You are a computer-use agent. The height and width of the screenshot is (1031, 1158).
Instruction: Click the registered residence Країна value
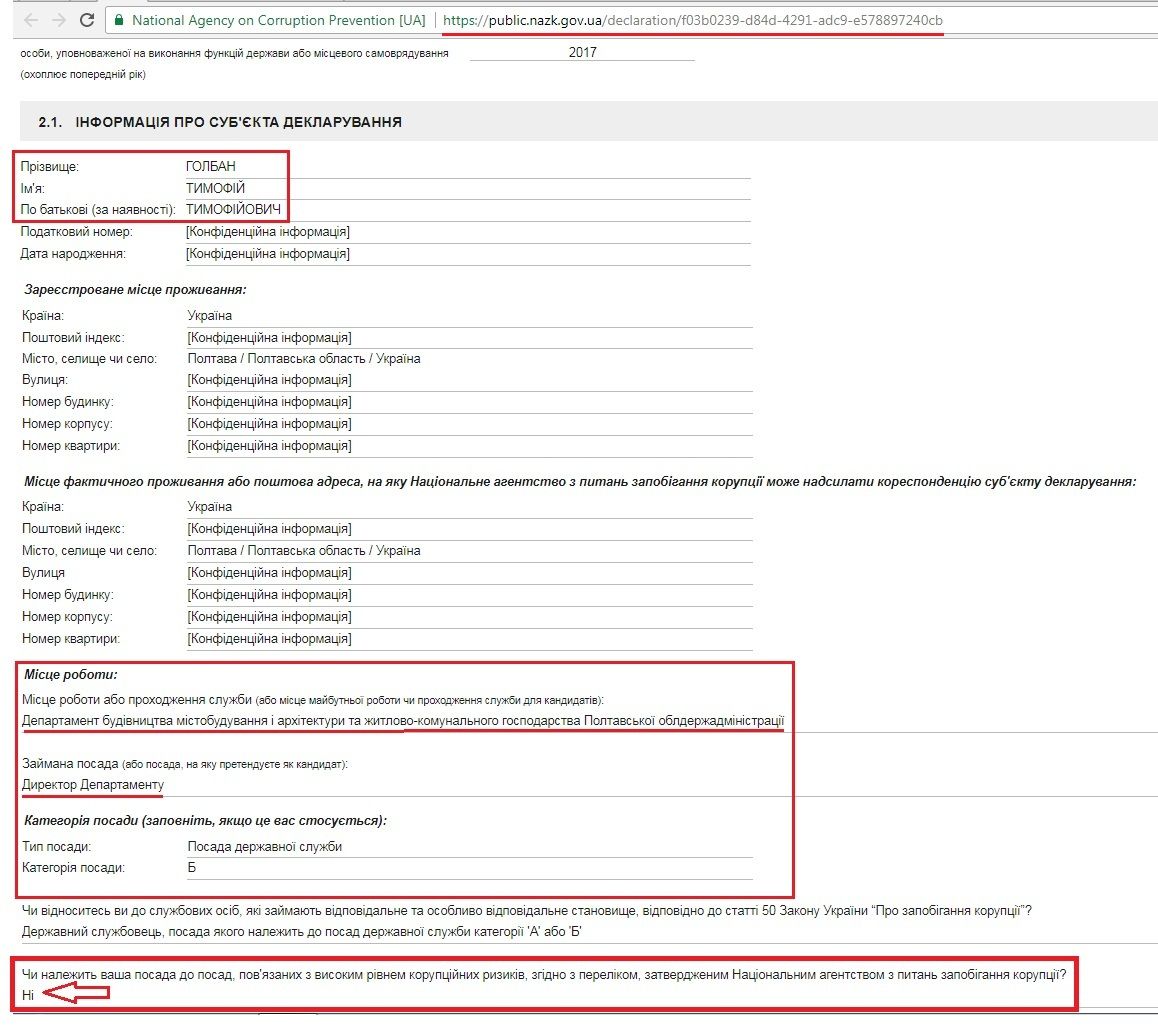(210, 316)
